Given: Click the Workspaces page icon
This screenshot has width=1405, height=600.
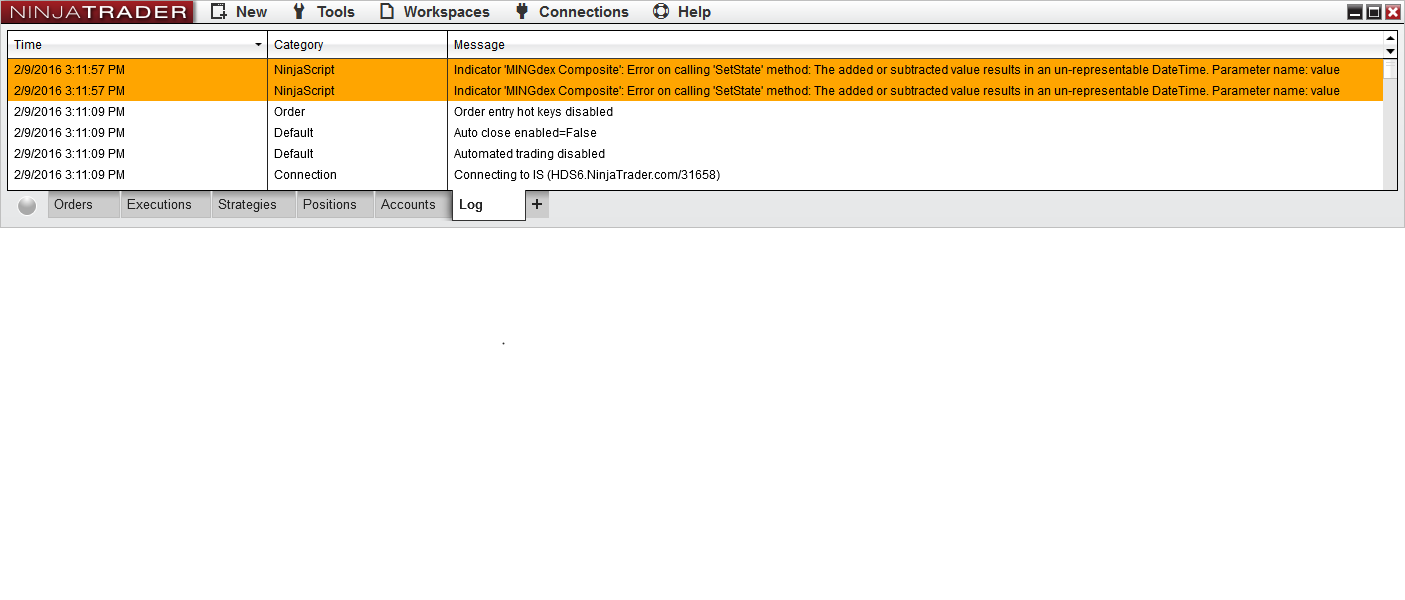Looking at the screenshot, I should (x=386, y=12).
